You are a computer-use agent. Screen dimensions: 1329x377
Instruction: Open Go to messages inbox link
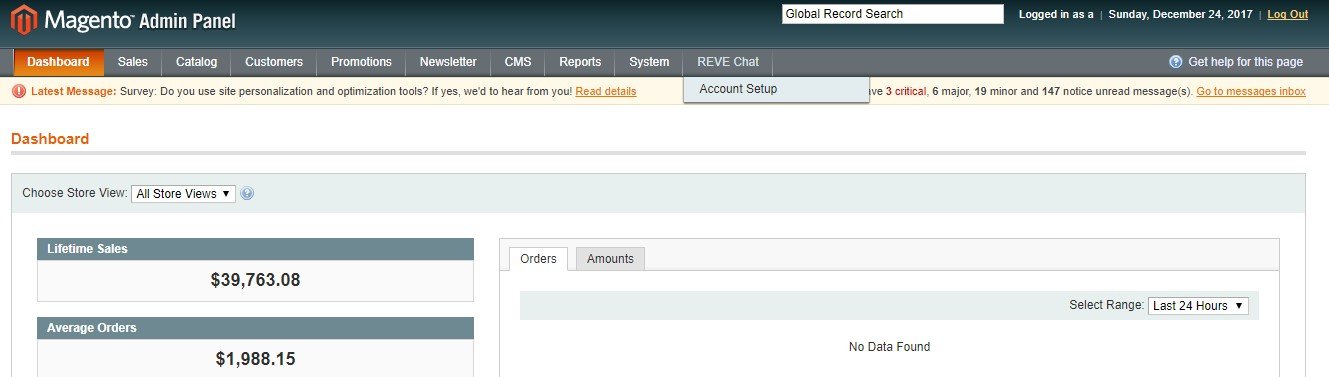[1251, 91]
